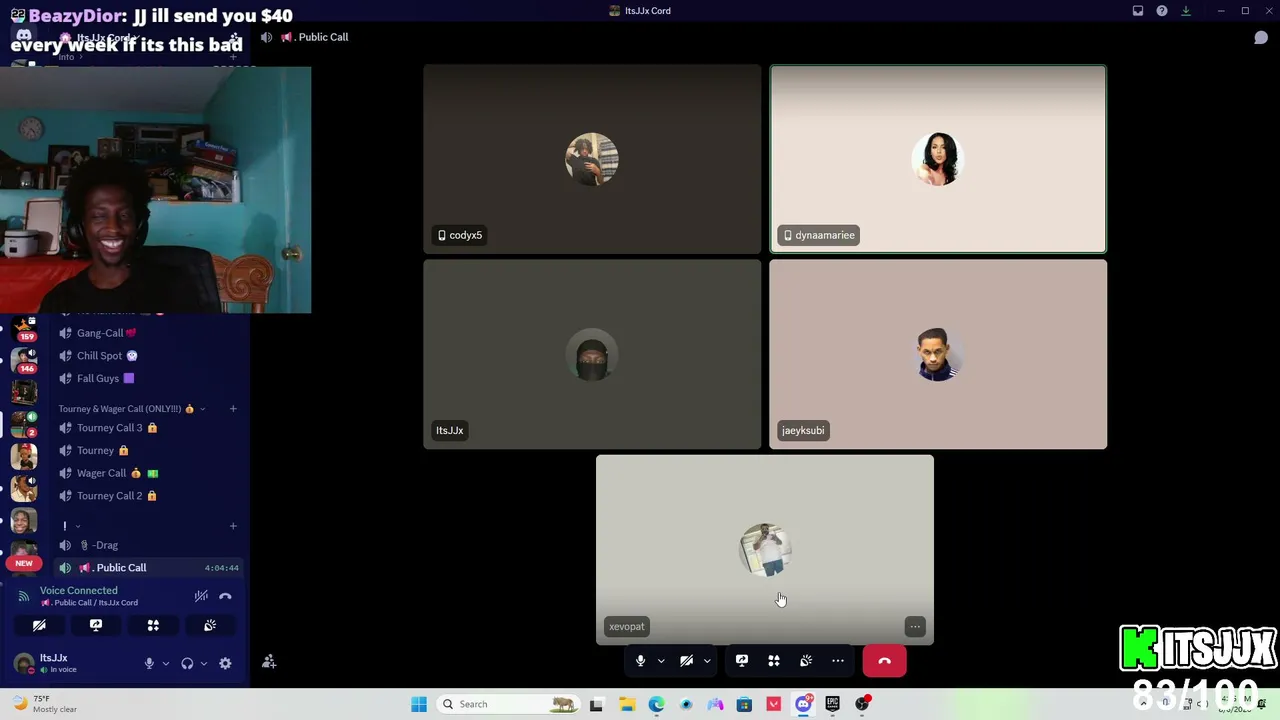Share your screen from call controls
This screenshot has width=1280, height=720.
(742, 661)
